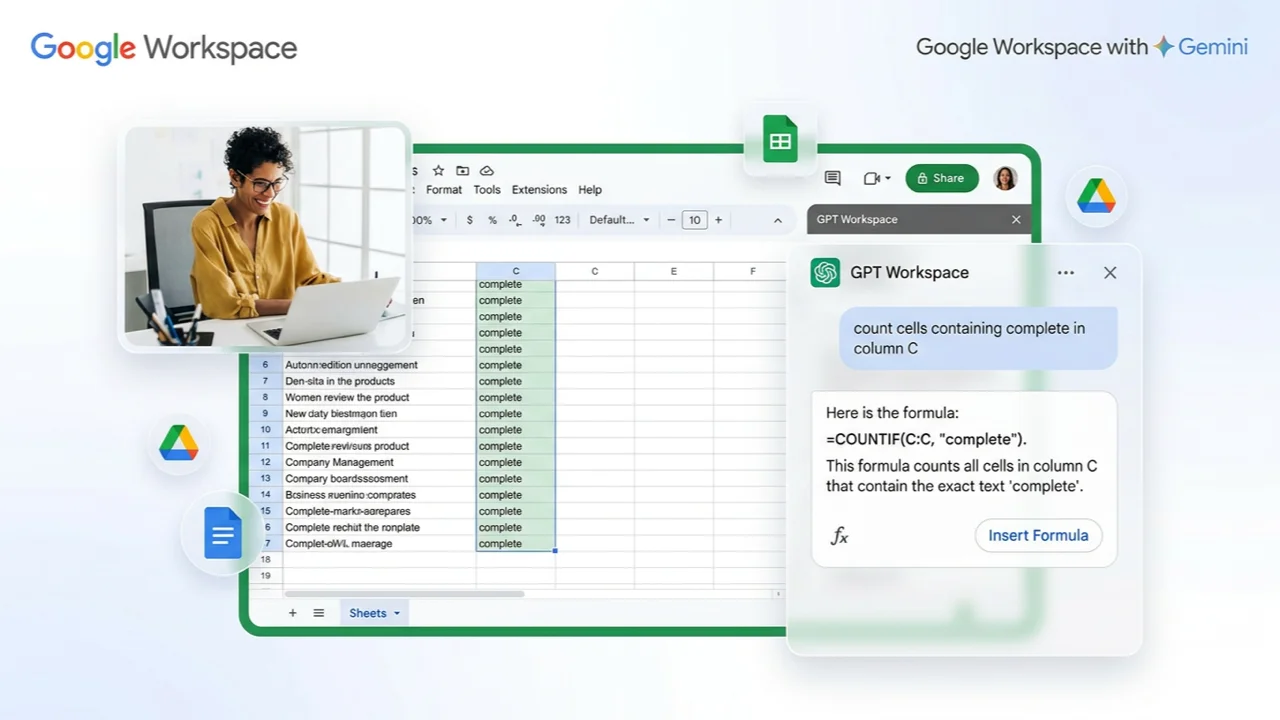Select the highlighted column C header
The width and height of the screenshot is (1280, 720).
point(515,271)
